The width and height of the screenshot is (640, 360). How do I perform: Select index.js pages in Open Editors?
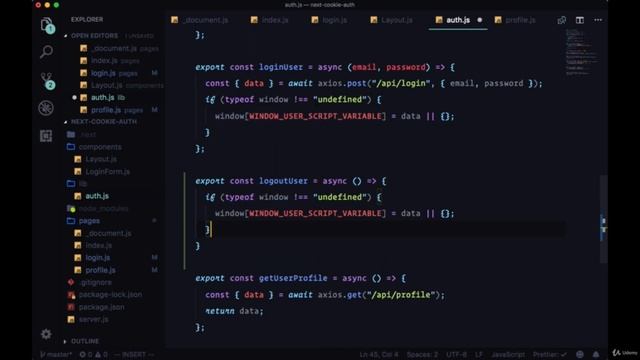(110, 60)
